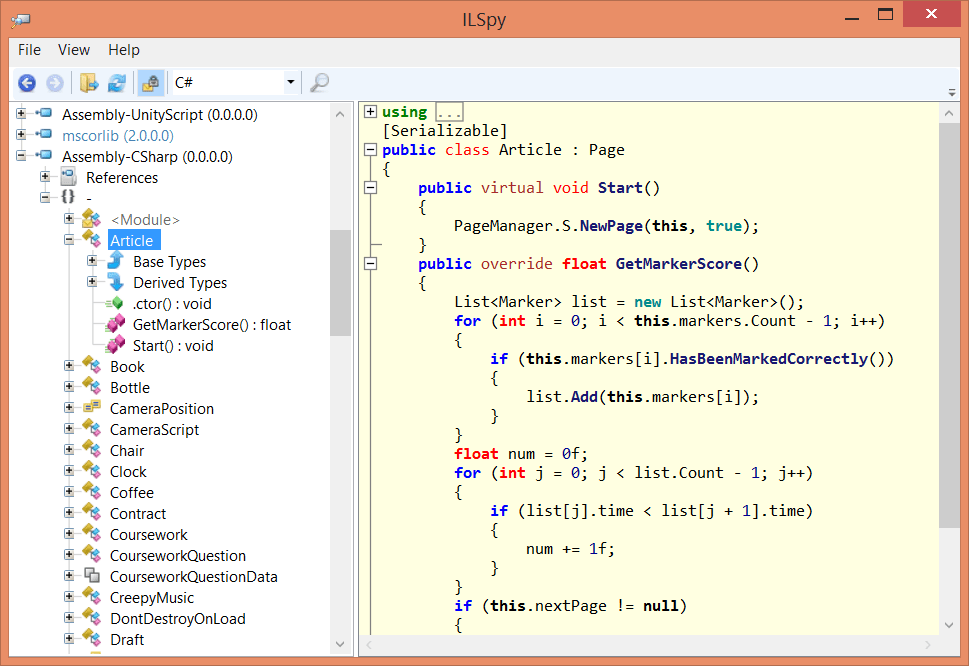Open the search magnifier tool
Image resolution: width=969 pixels, height=666 pixels.
(319, 82)
